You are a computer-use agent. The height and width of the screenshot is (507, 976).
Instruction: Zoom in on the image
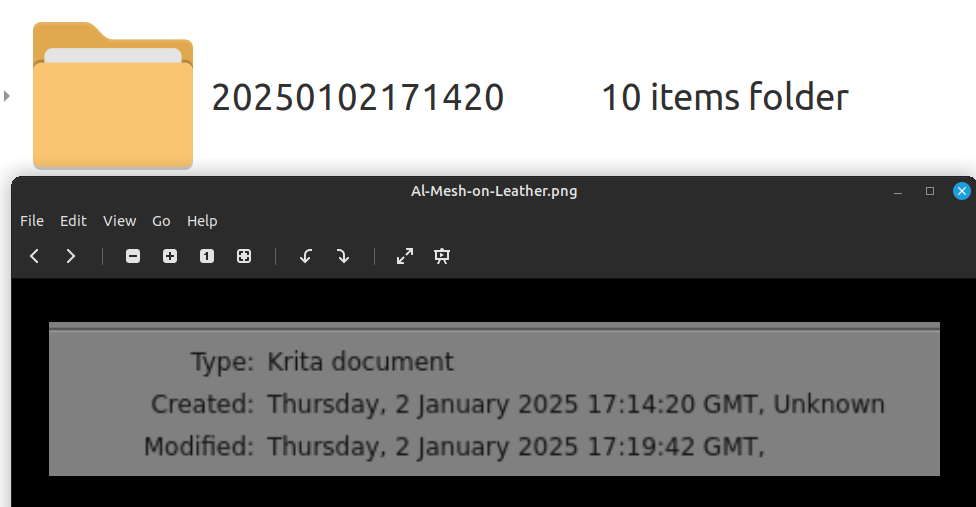click(170, 256)
